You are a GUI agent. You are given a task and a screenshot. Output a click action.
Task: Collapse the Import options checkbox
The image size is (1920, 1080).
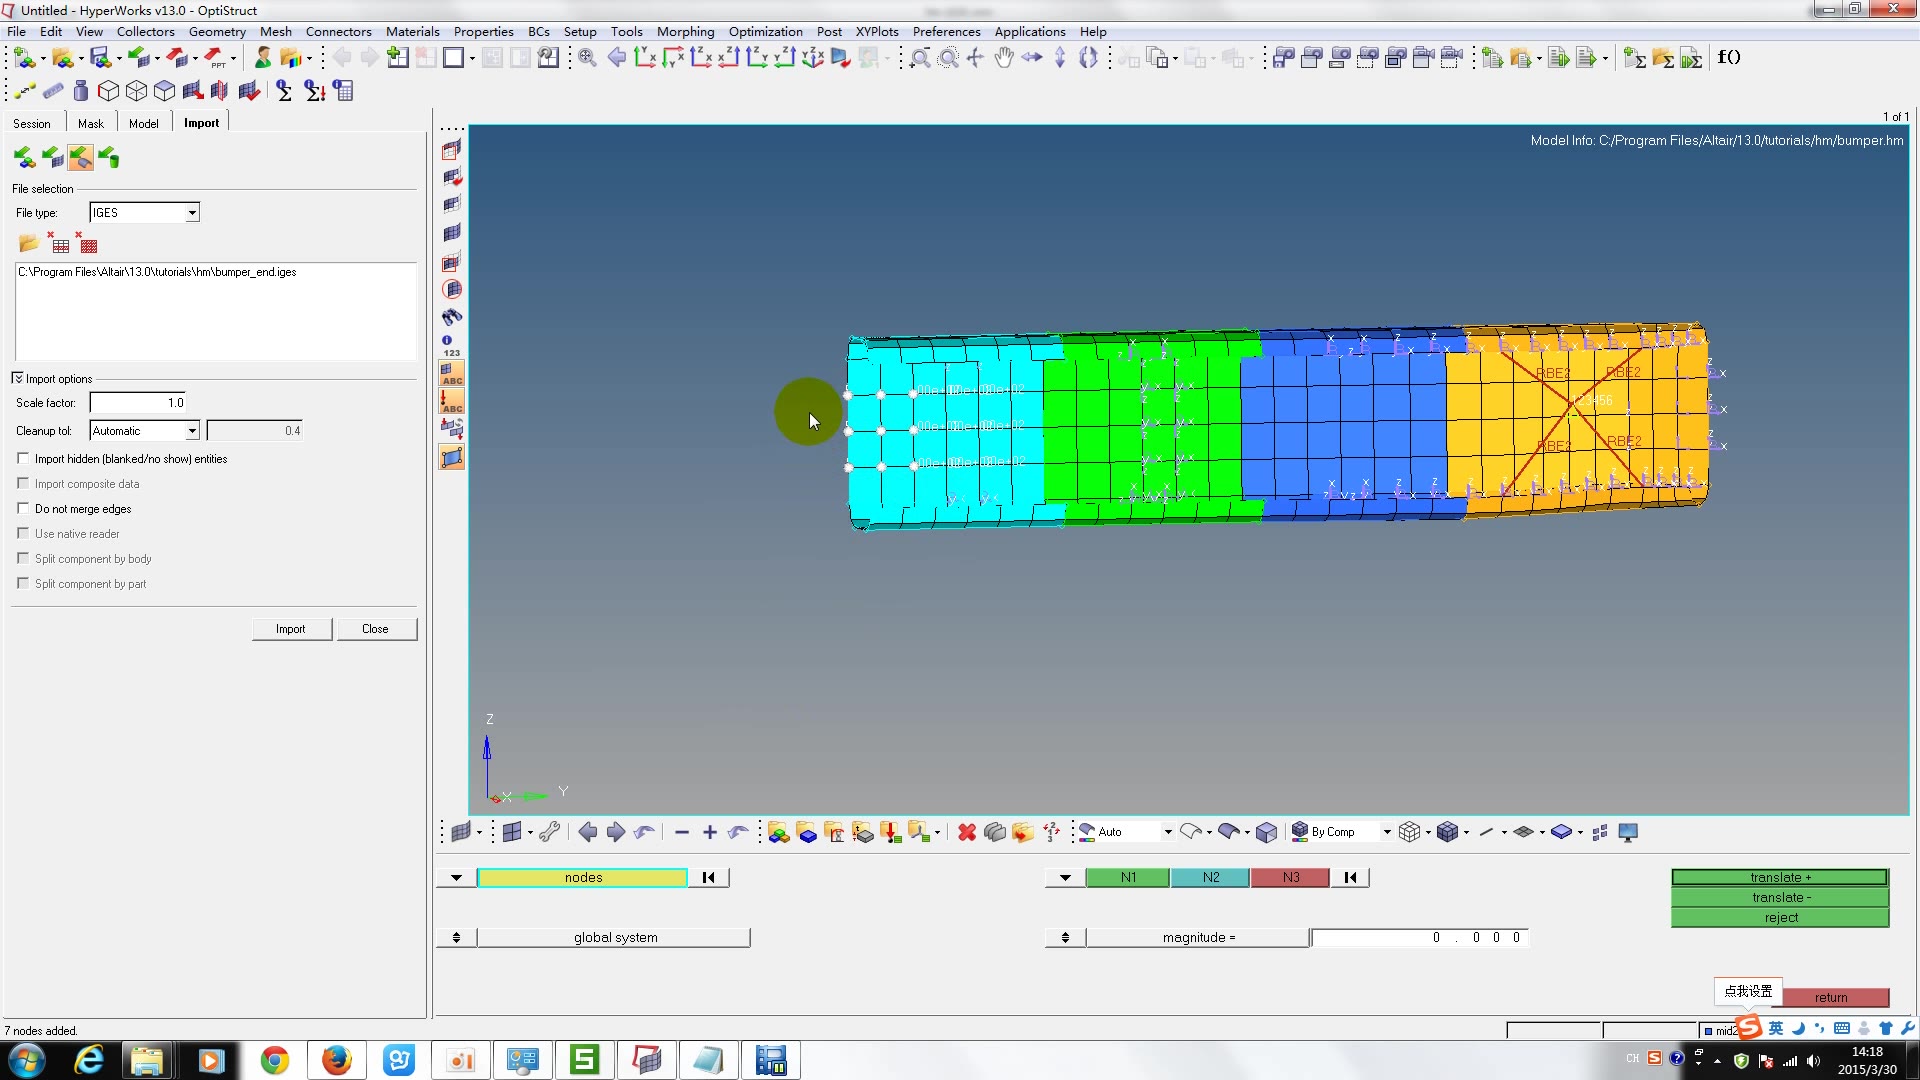pyautogui.click(x=17, y=378)
